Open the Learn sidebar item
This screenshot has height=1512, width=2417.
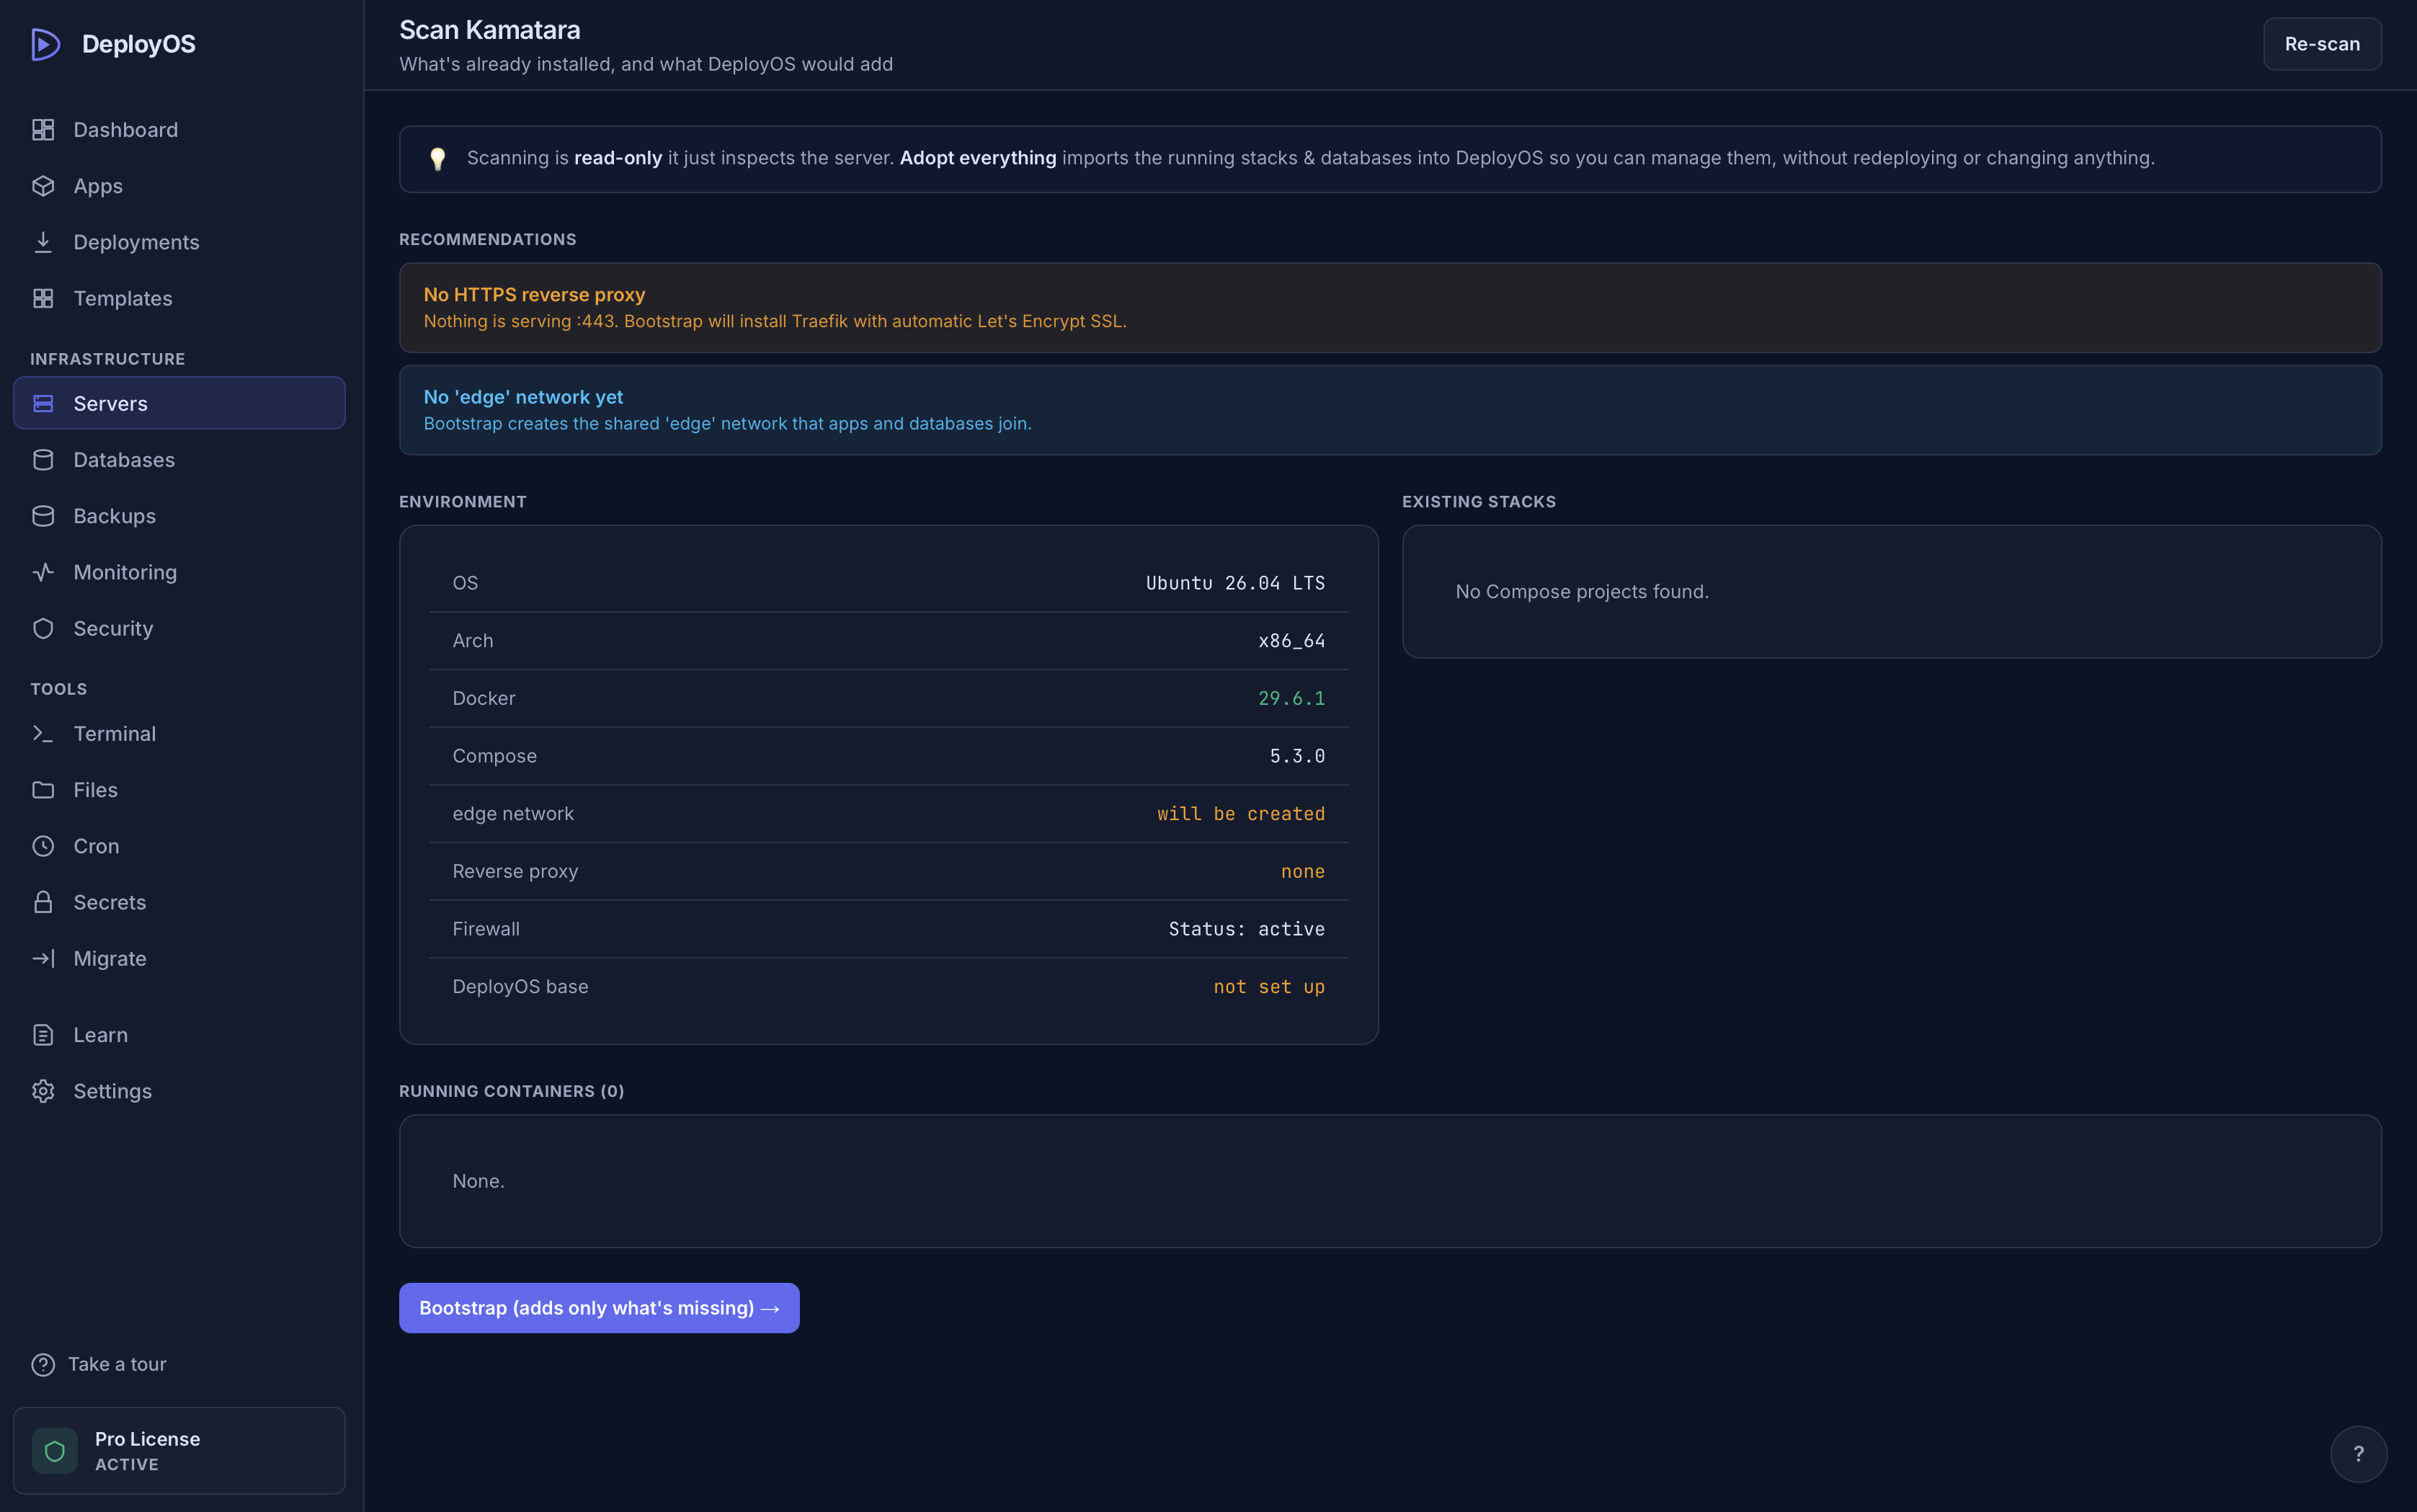[179, 1035]
